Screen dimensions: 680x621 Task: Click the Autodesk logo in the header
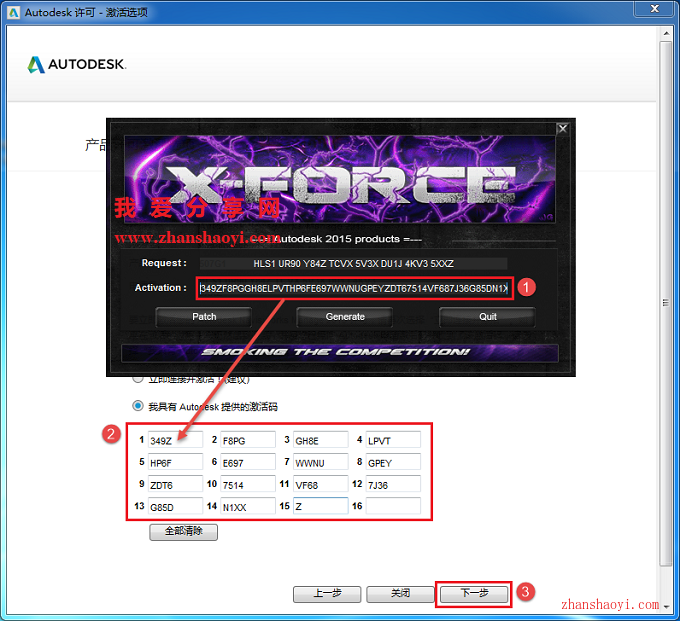click(x=77, y=65)
